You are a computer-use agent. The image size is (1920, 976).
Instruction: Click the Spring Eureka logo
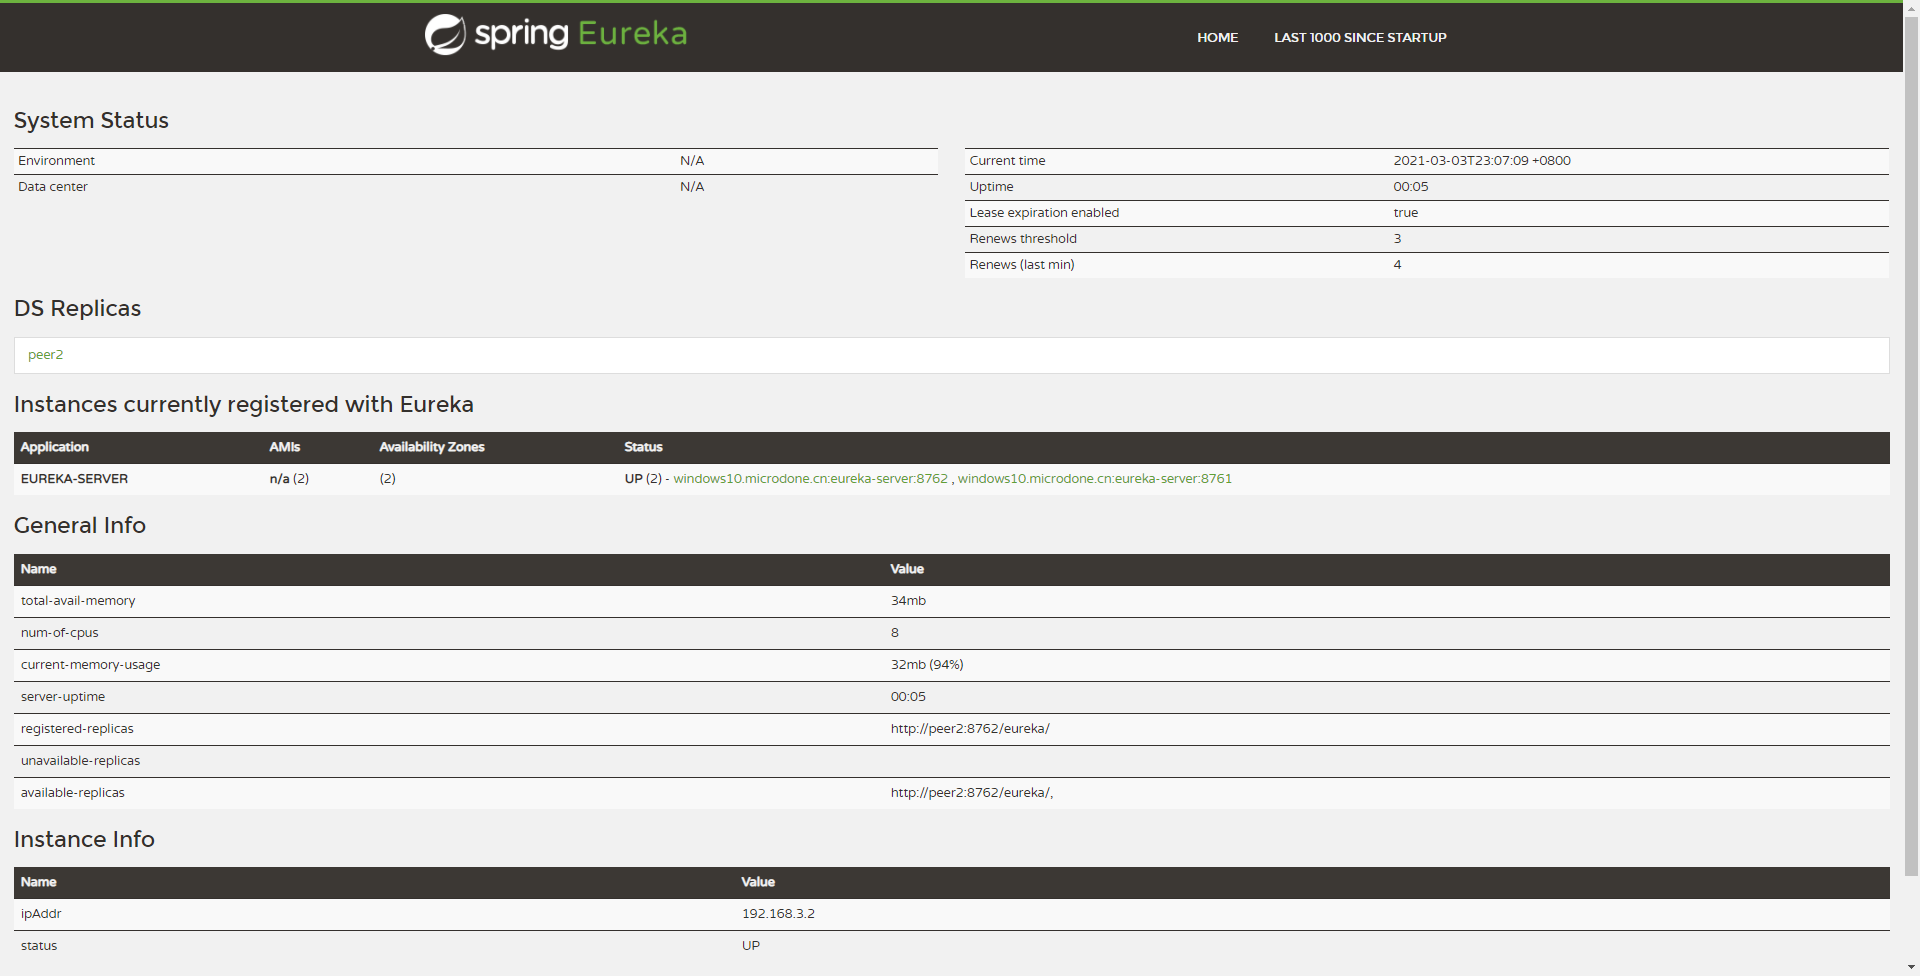556,34
